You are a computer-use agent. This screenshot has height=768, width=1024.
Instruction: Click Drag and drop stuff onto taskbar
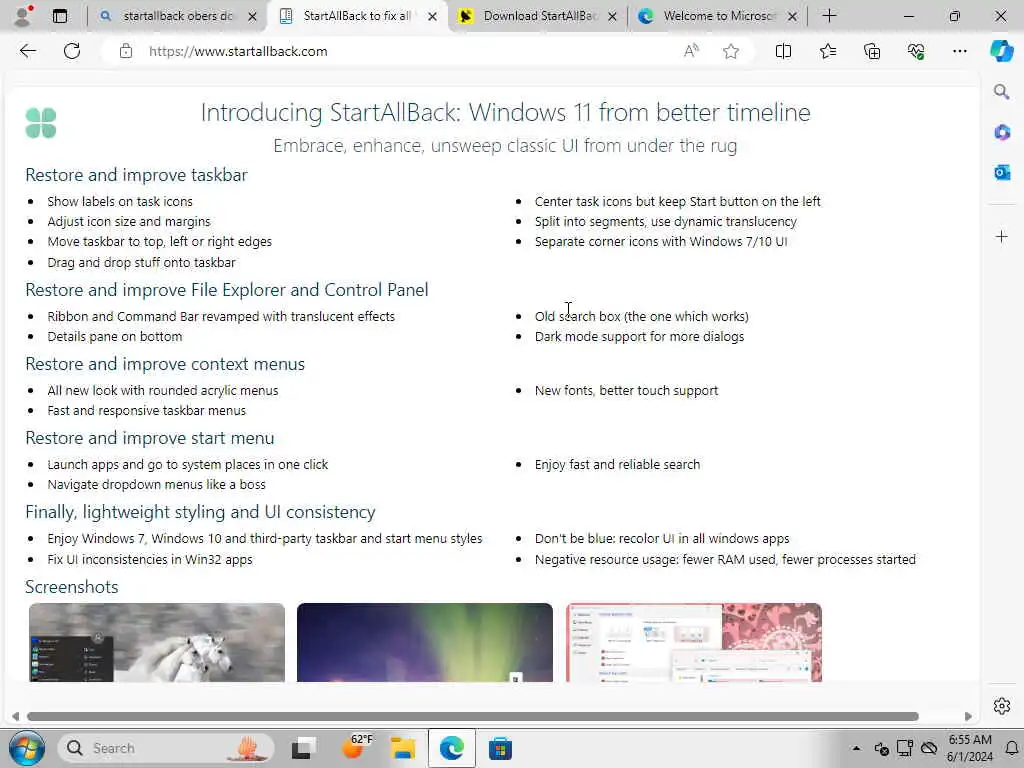[x=141, y=263]
